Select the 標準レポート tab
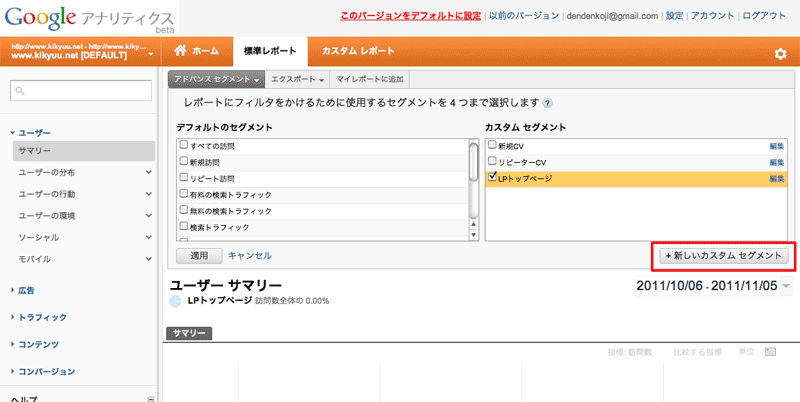800x402 pixels. click(x=269, y=51)
